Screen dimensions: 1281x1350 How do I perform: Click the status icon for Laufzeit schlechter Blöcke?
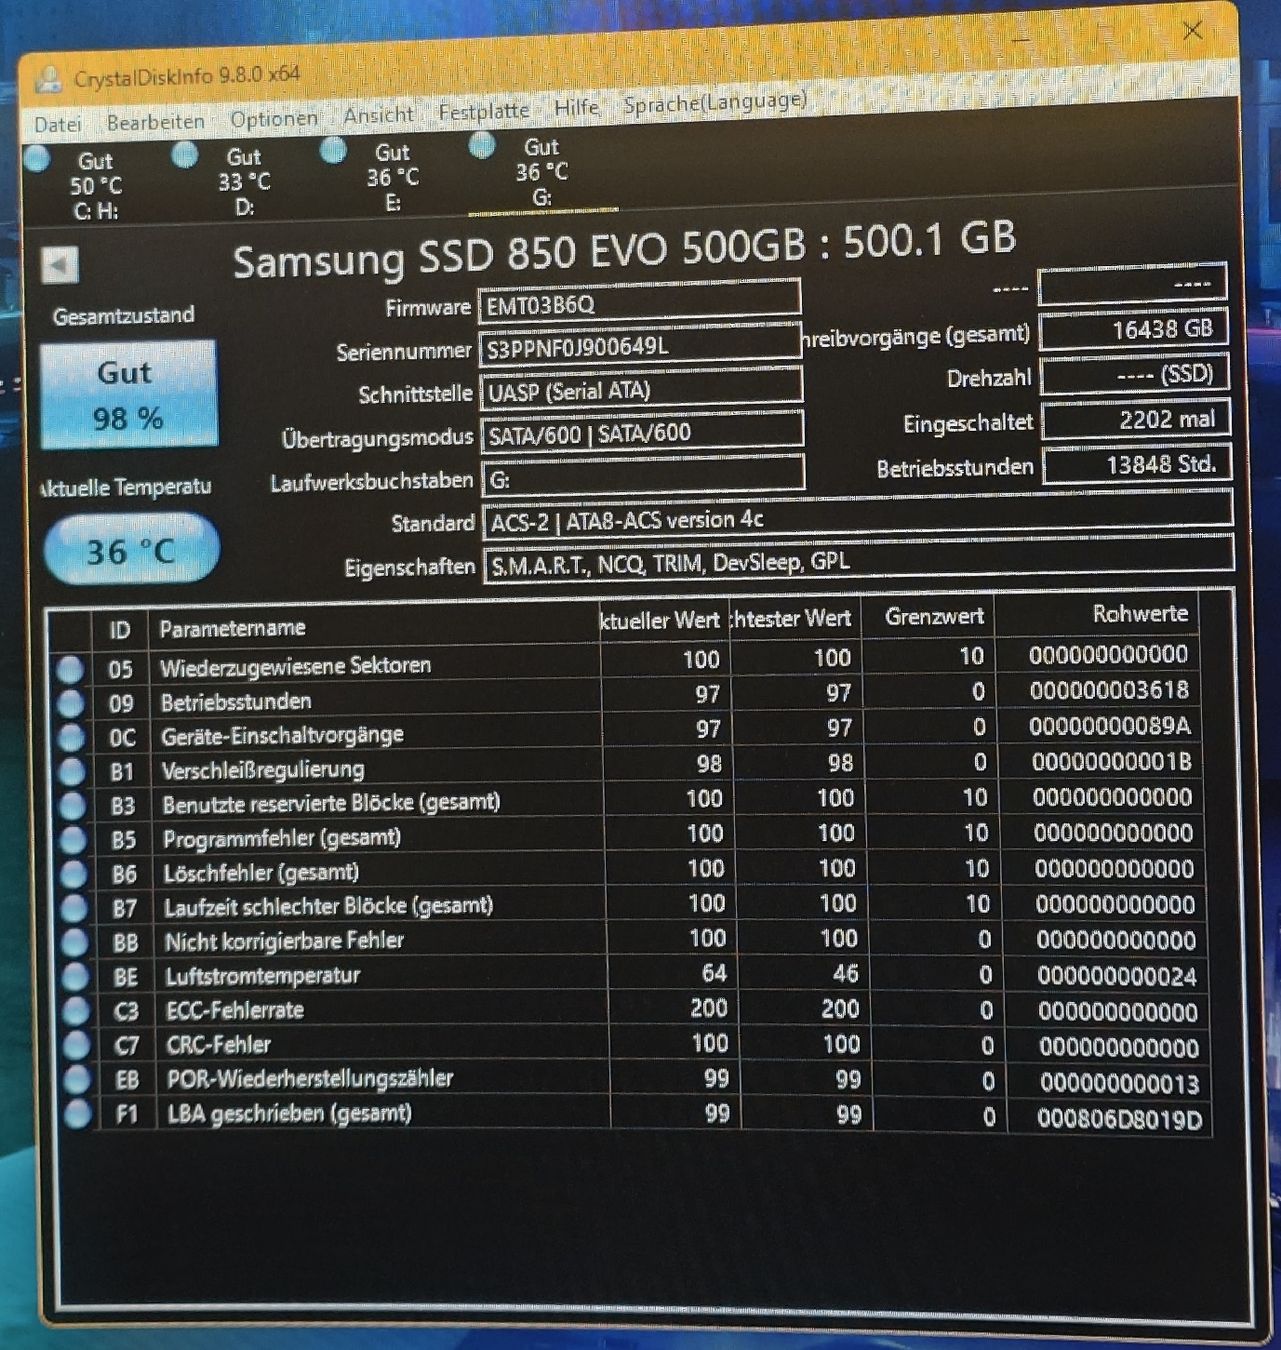(74, 909)
